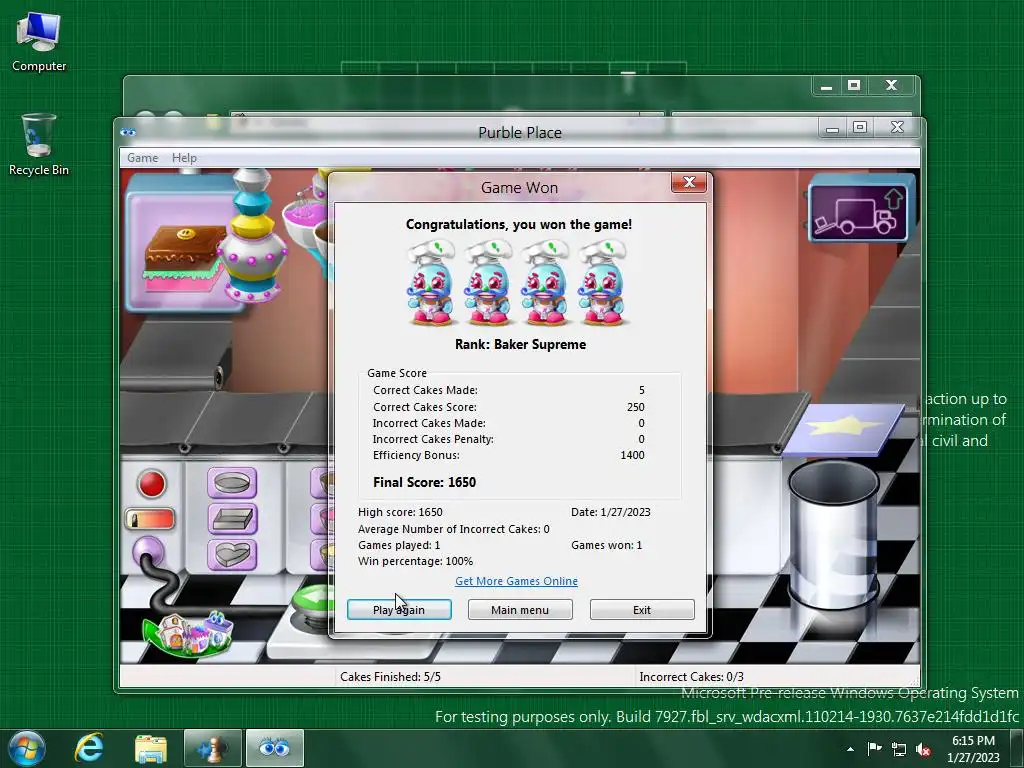The width and height of the screenshot is (1024, 768).
Task: Click High score: 1650 text
Action: click(400, 512)
